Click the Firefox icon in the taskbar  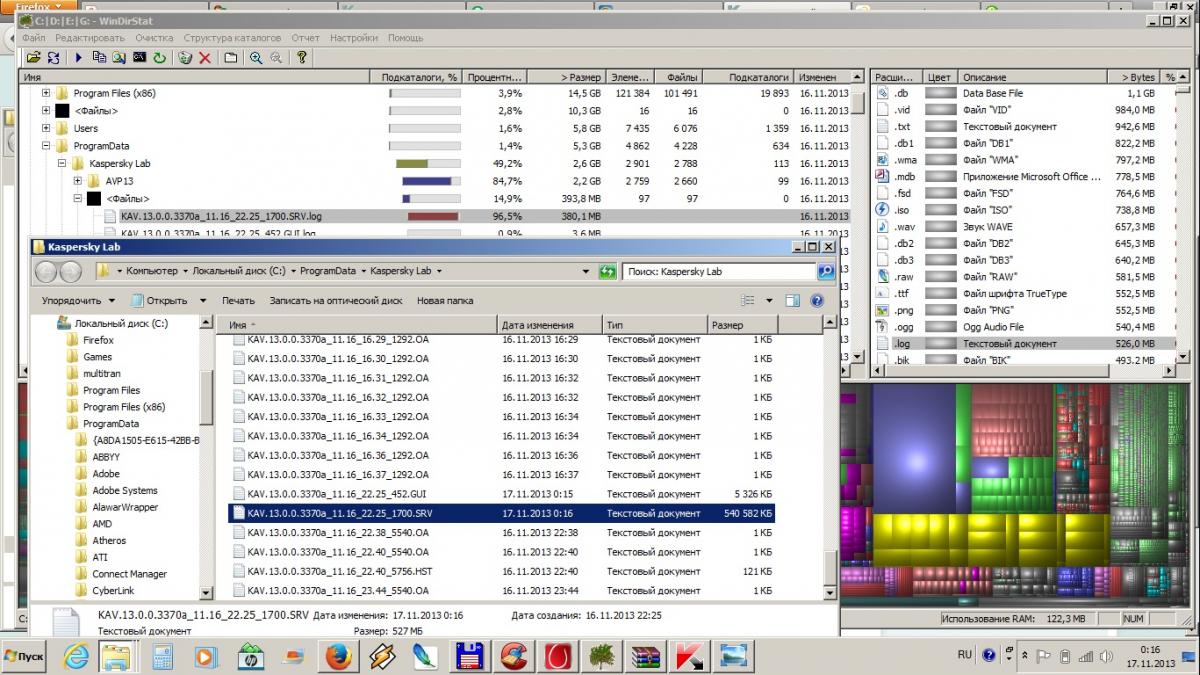pos(337,657)
